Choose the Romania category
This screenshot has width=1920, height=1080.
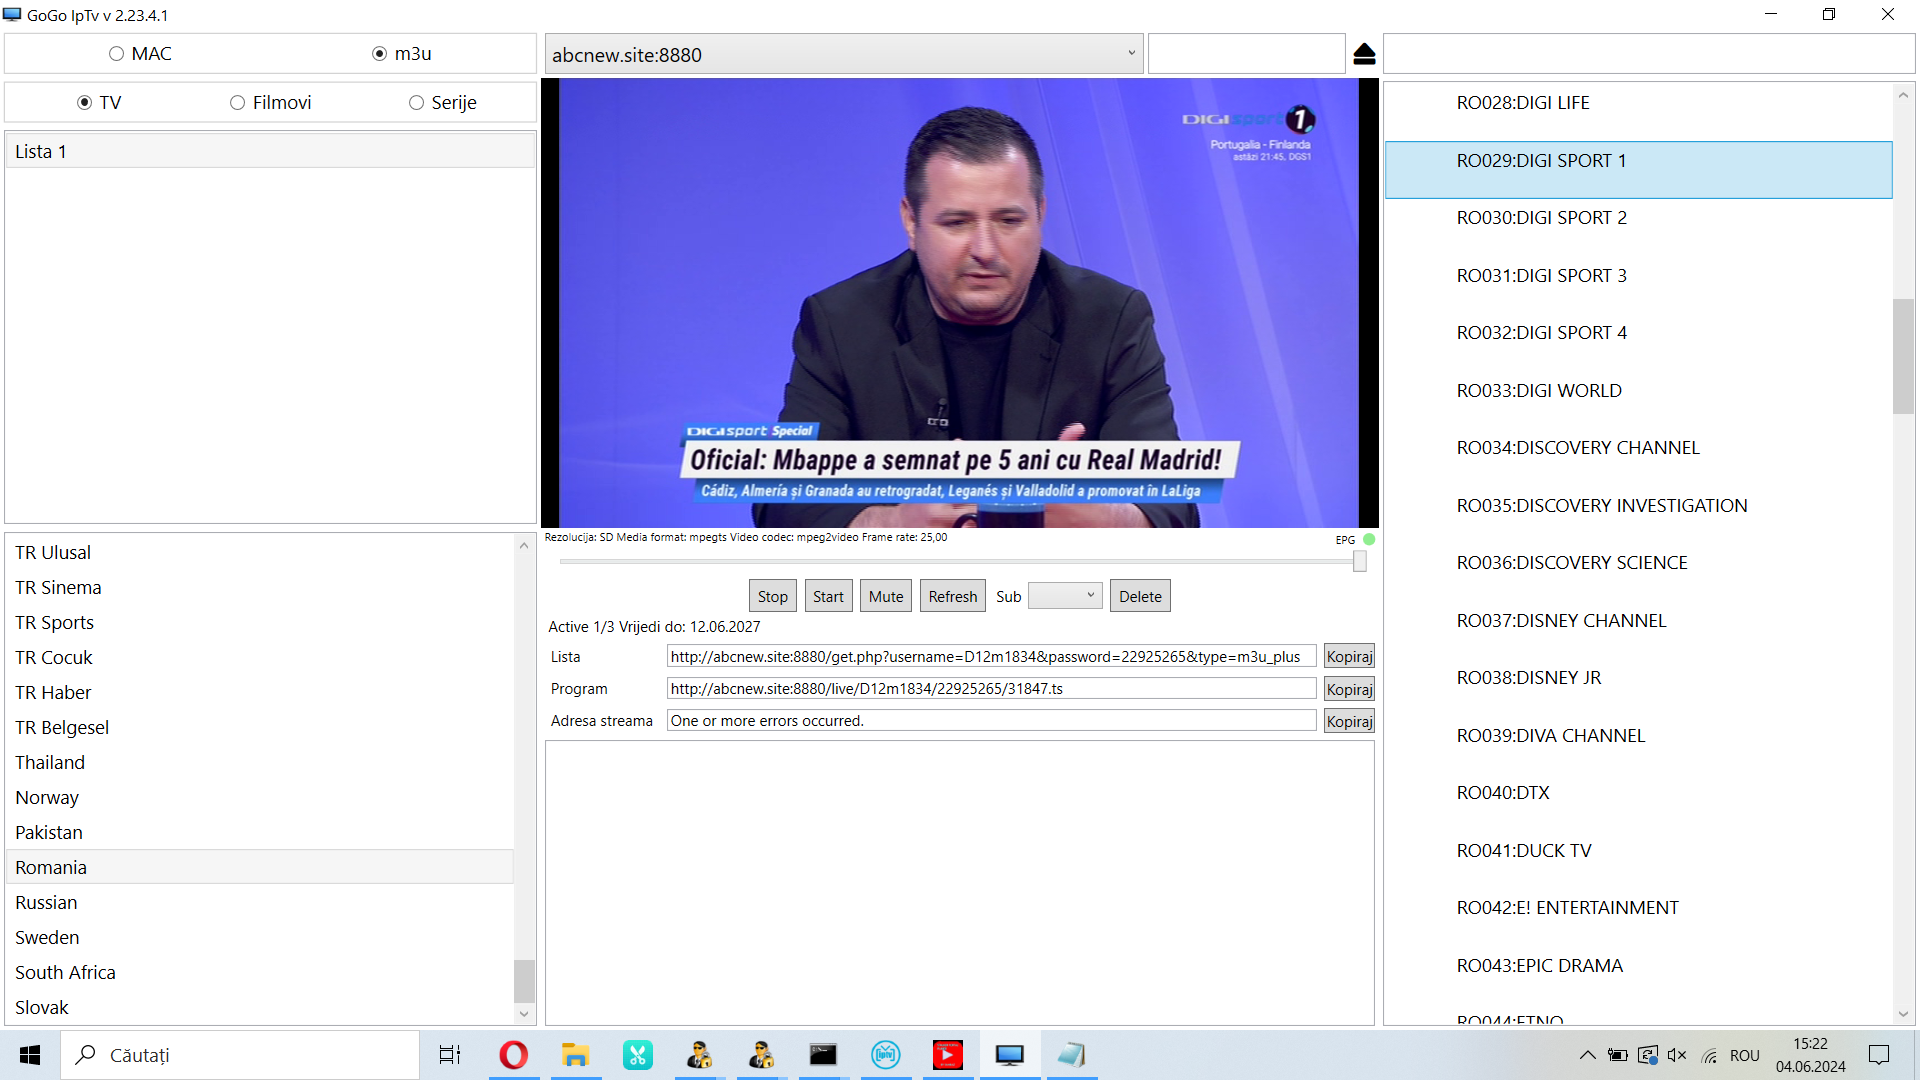click(260, 867)
